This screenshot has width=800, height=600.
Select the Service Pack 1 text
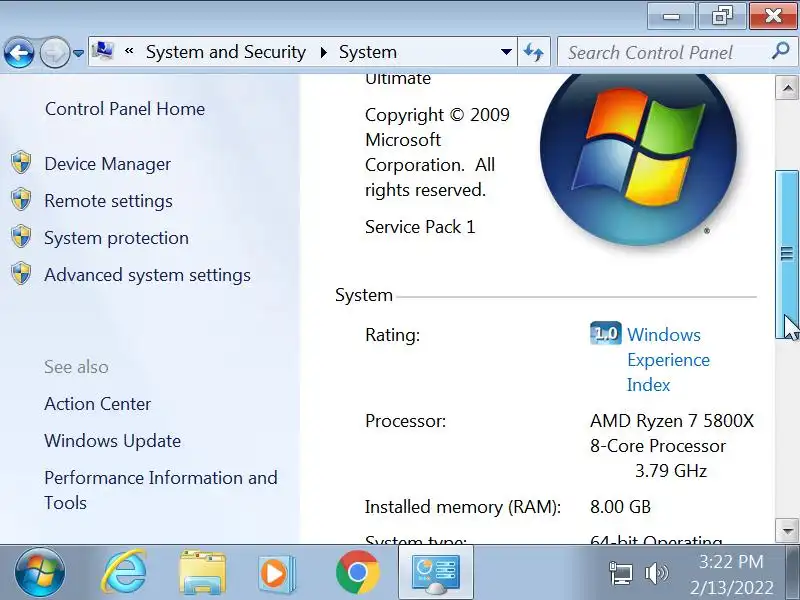point(420,227)
